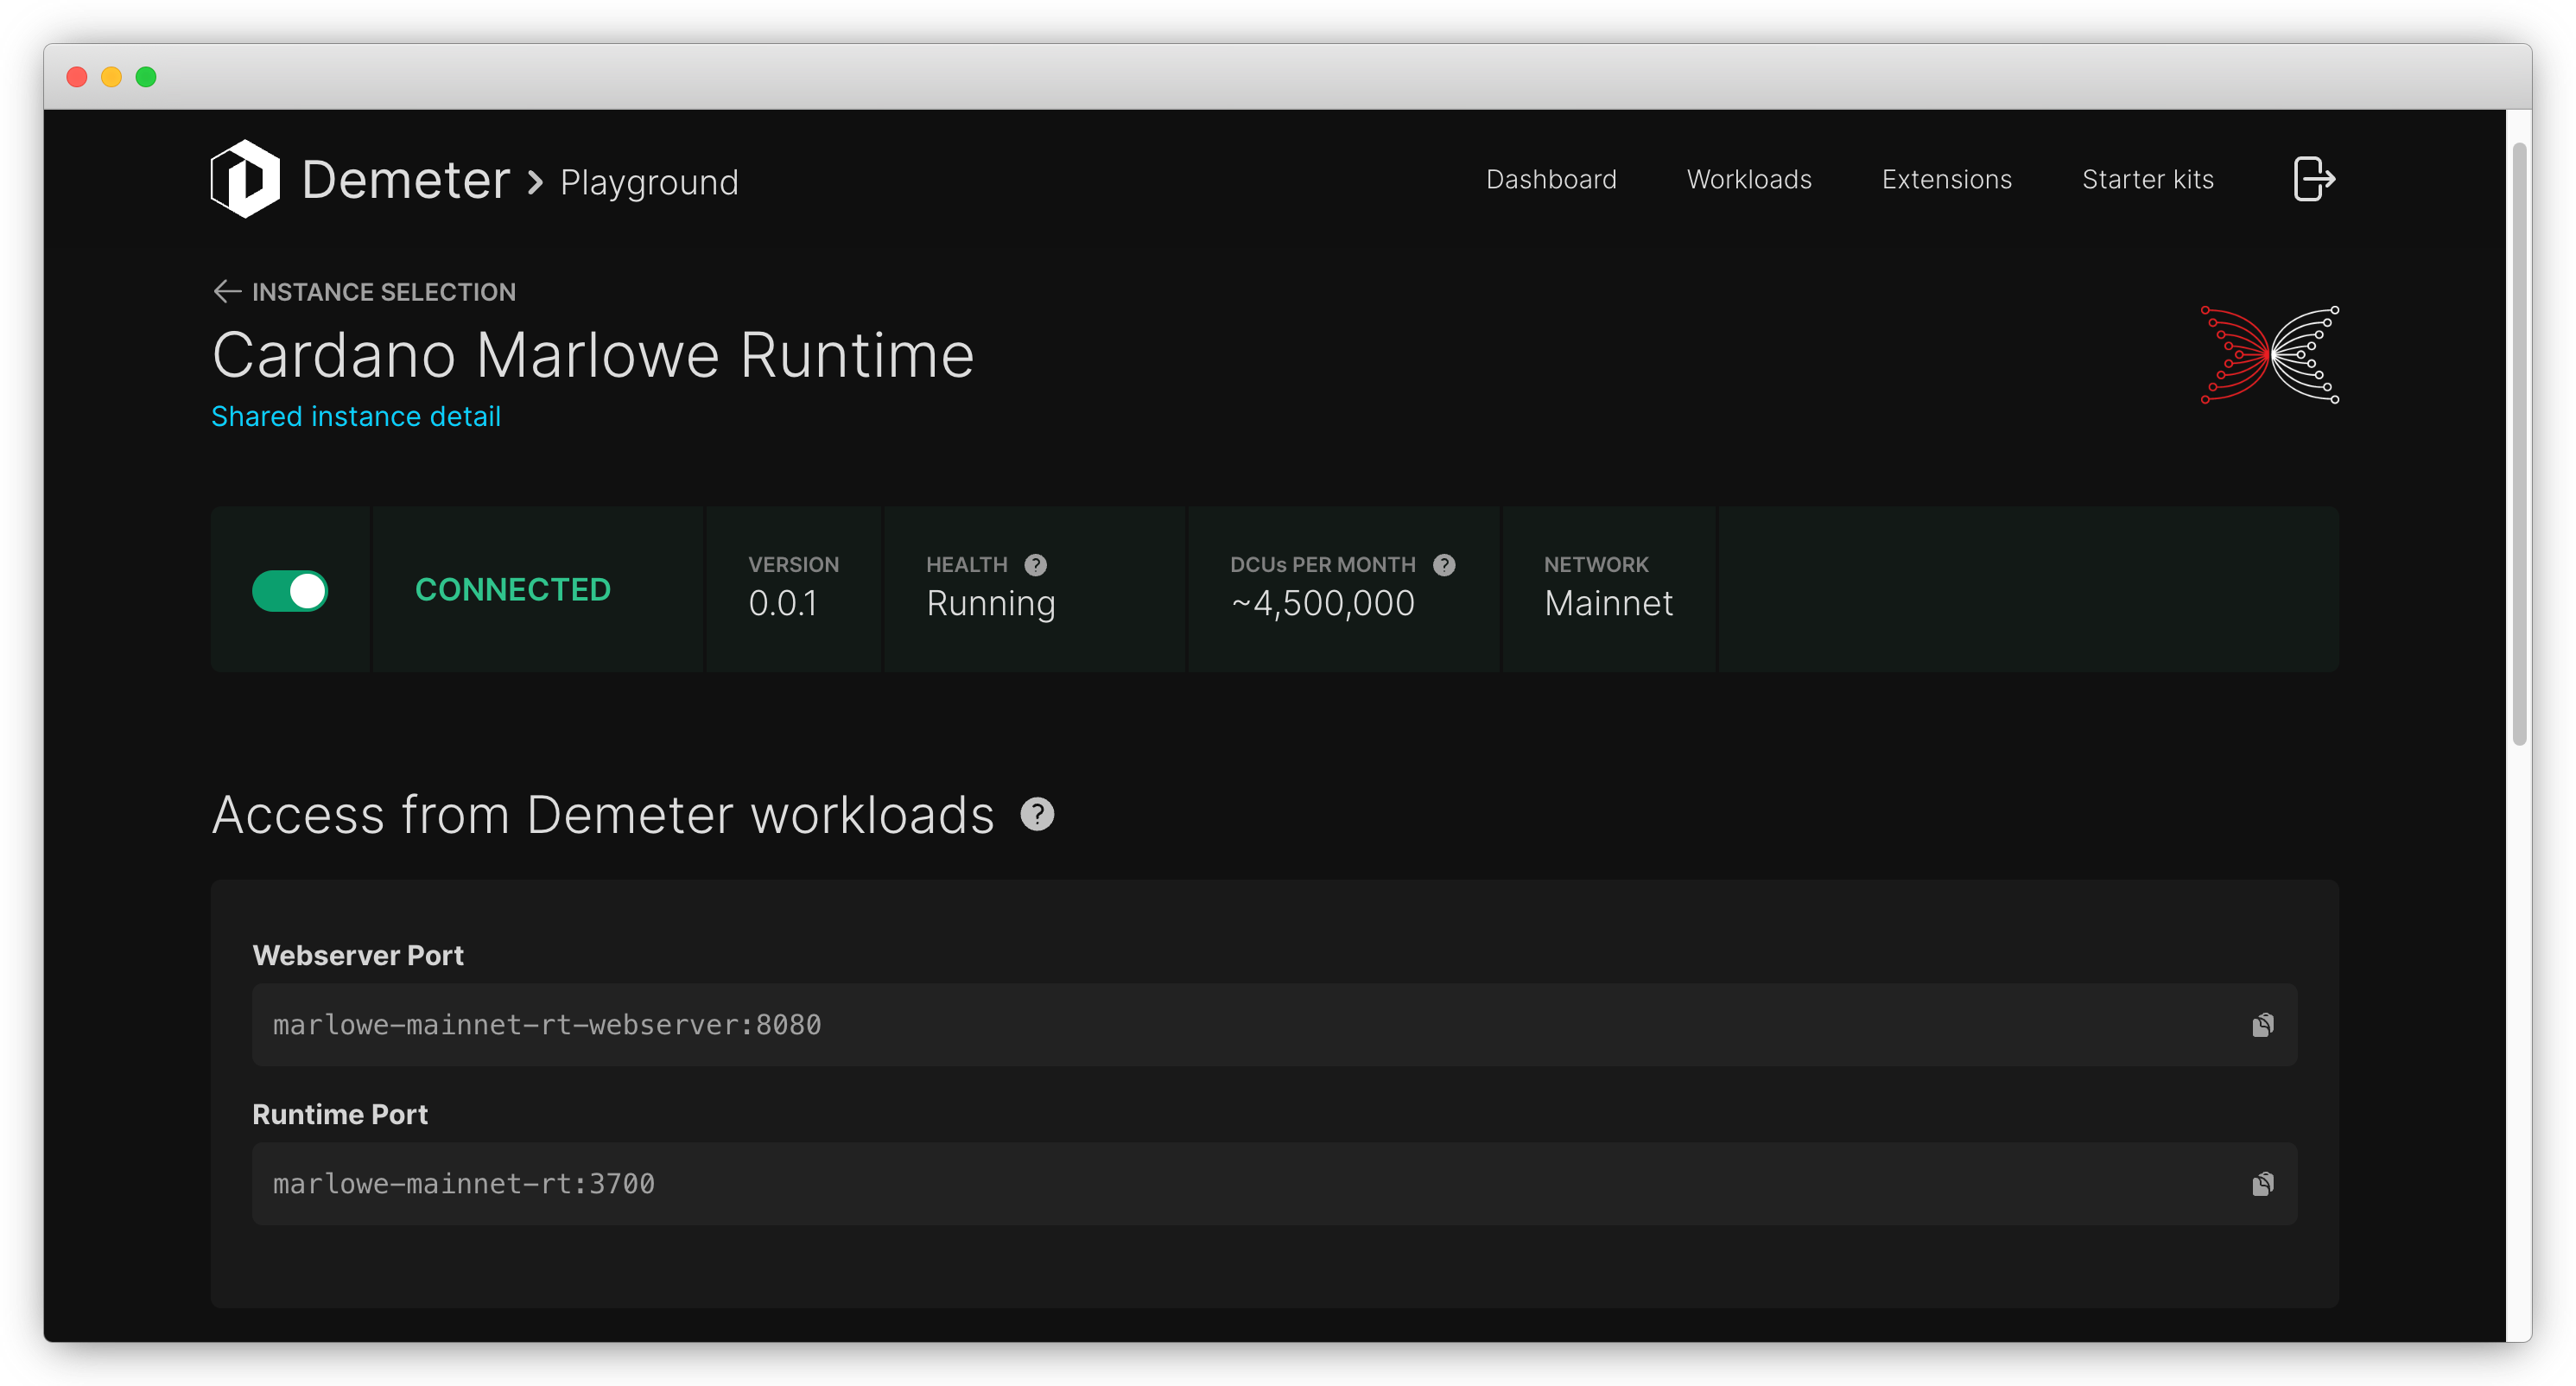Image resolution: width=2576 pixels, height=1386 pixels.
Task: Open DCUs per month help icon
Action: pos(1443,565)
